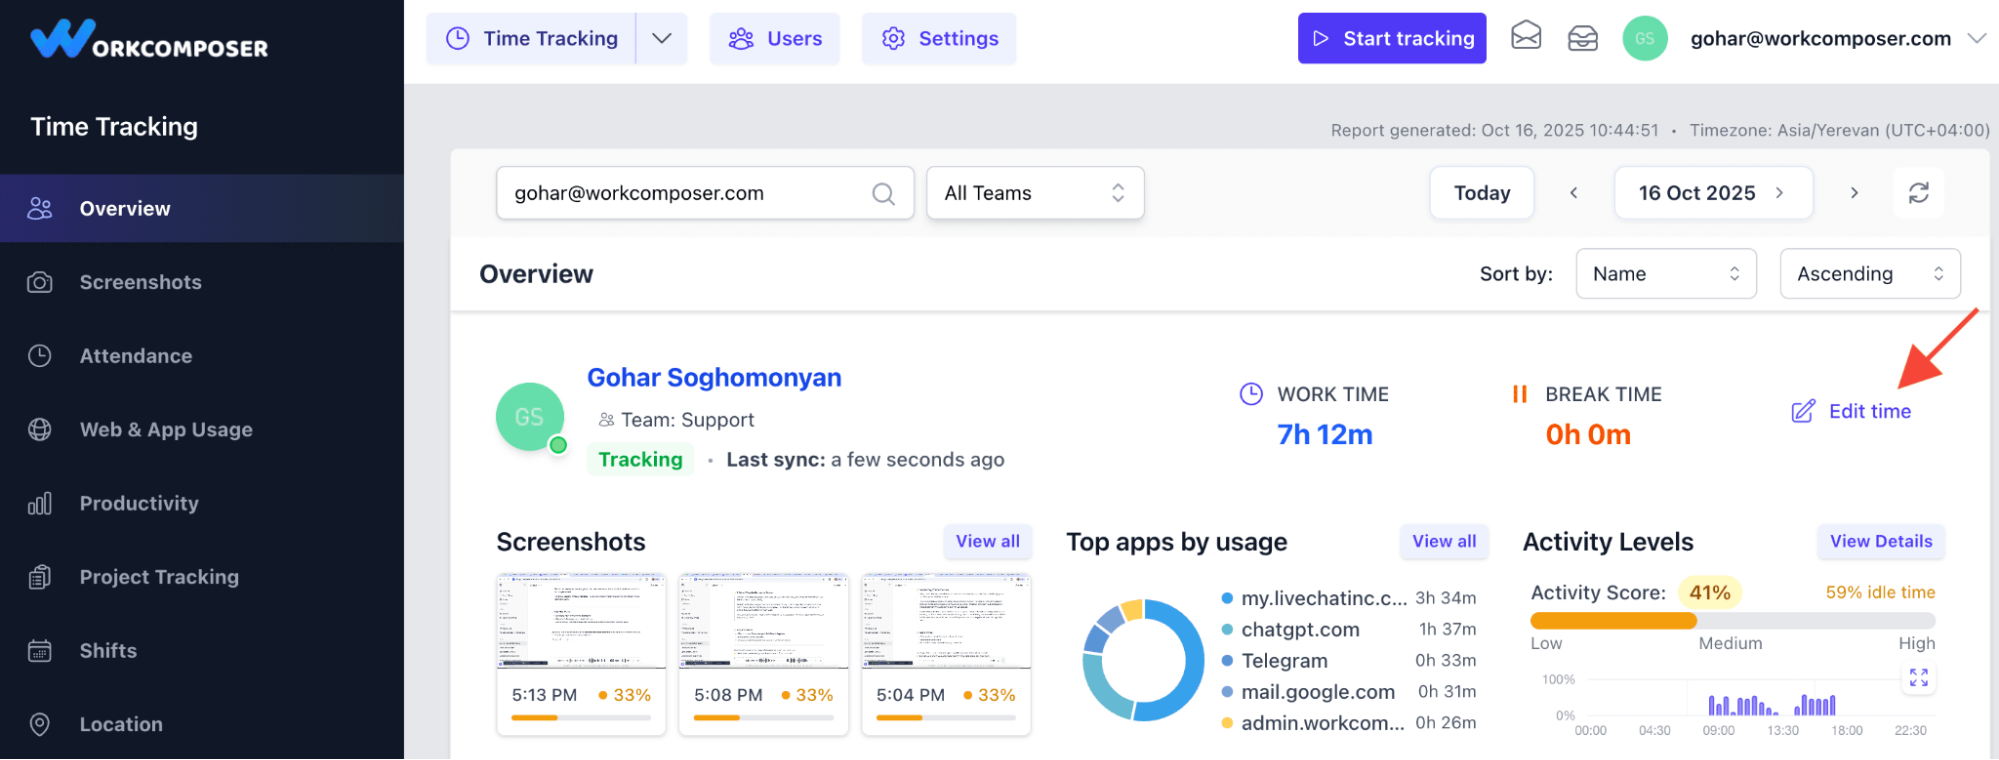This screenshot has width=1999, height=760.
Task: Go to the next day arrow
Action: point(1854,193)
